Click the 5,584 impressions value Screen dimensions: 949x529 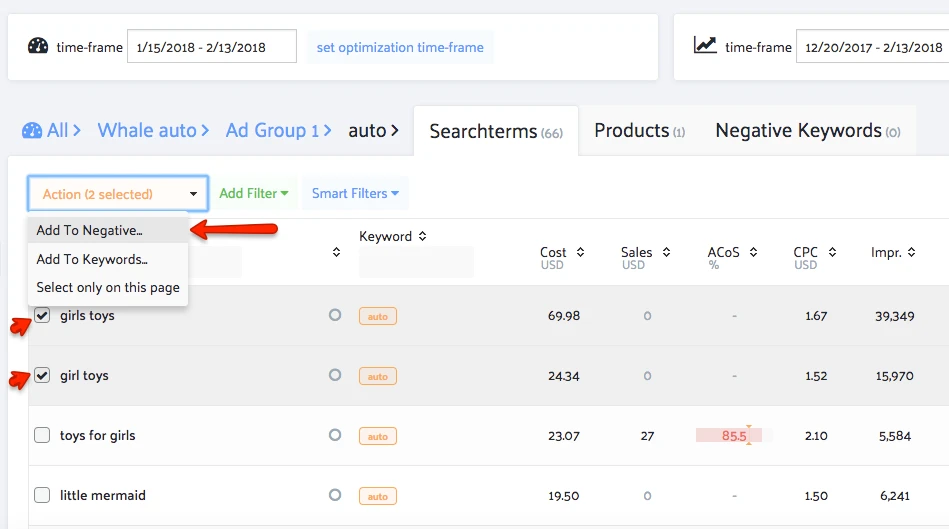895,436
